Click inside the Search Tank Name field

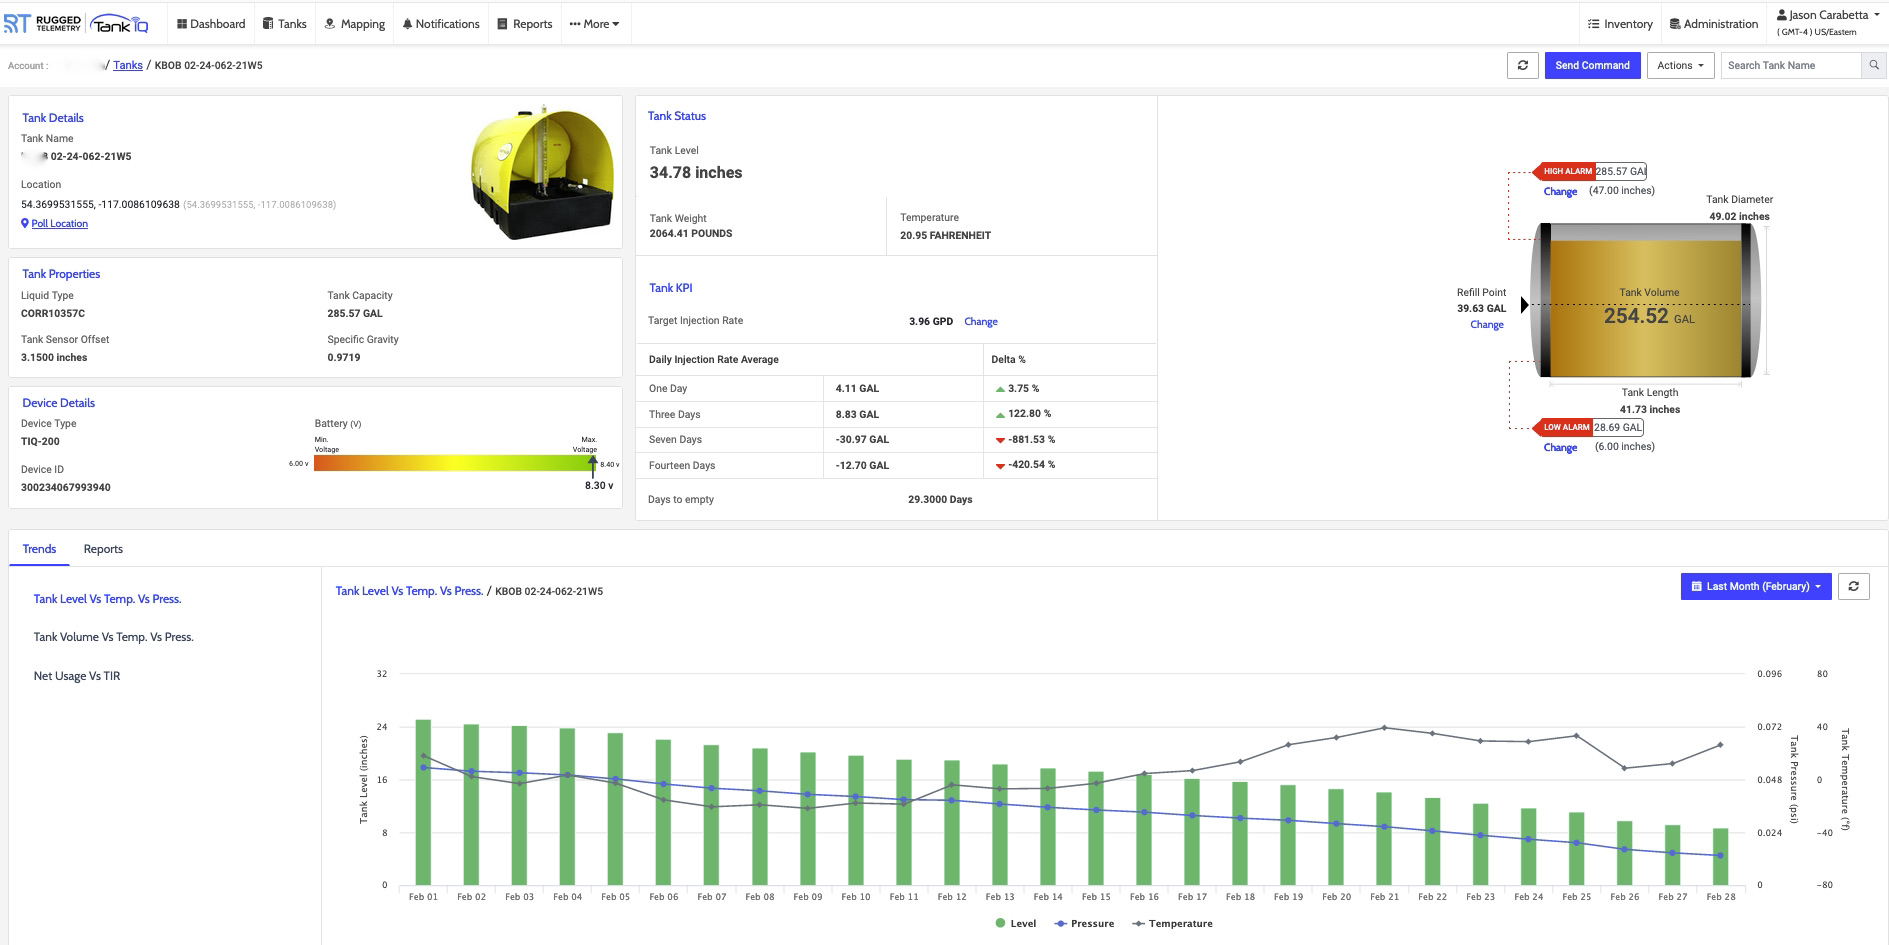[1790, 65]
